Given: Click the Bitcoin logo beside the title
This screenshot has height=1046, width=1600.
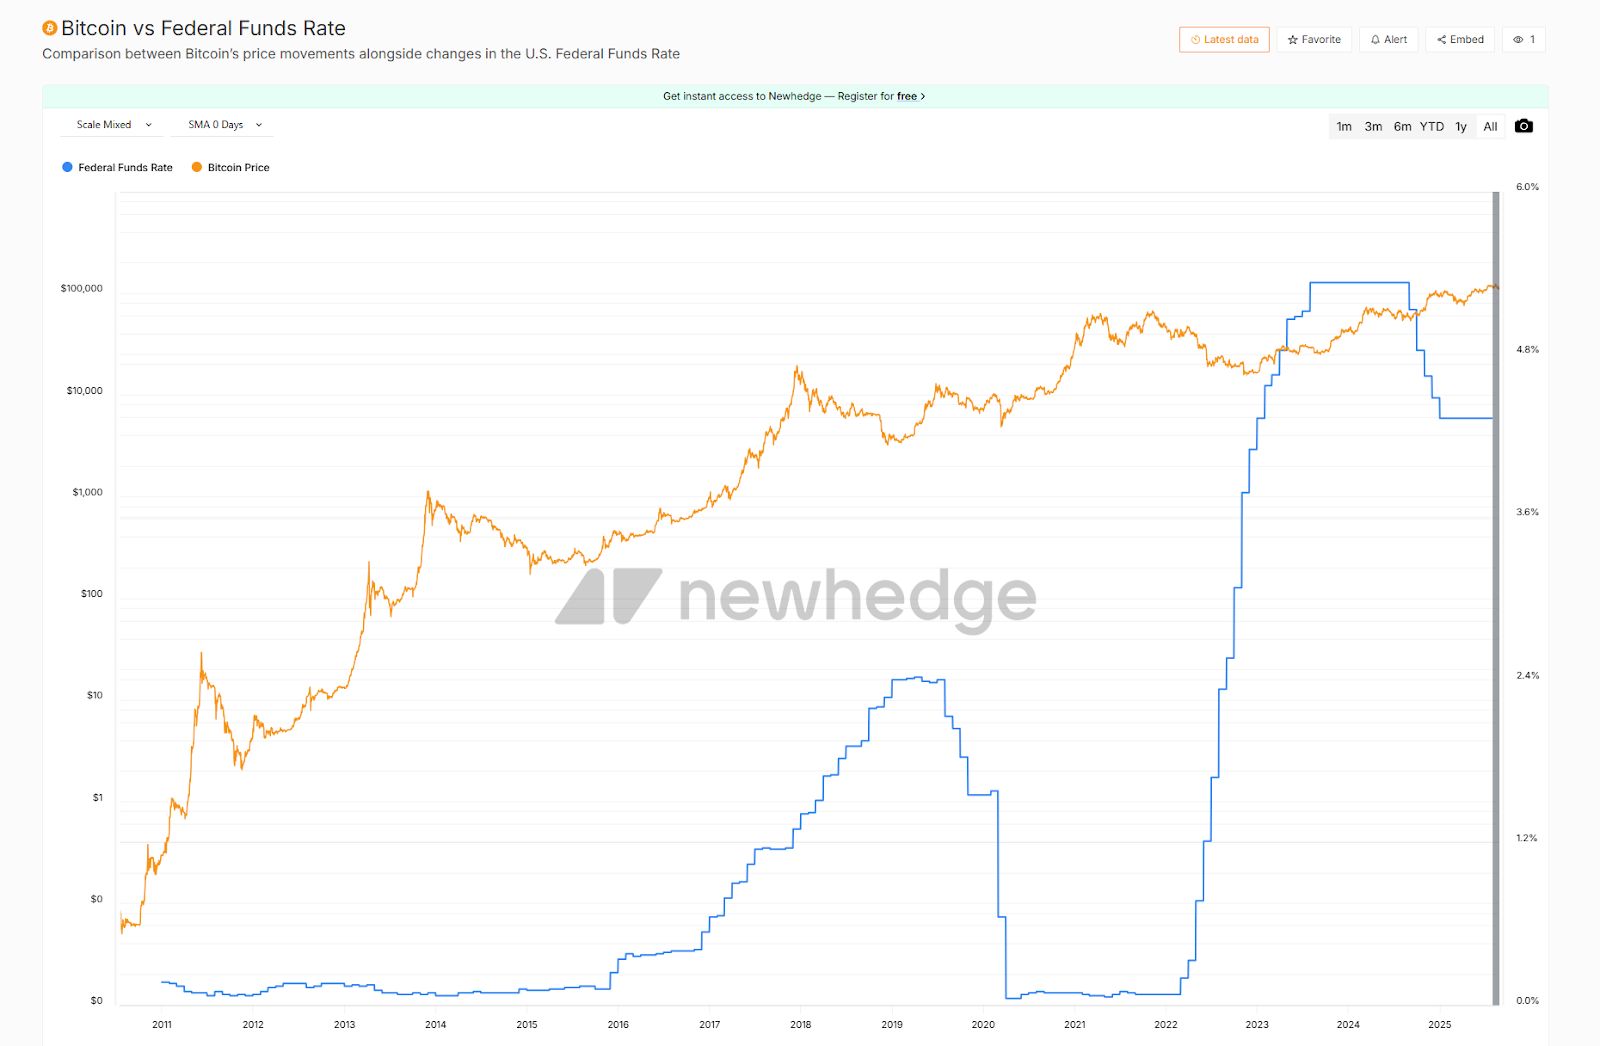Looking at the screenshot, I should (50, 29).
